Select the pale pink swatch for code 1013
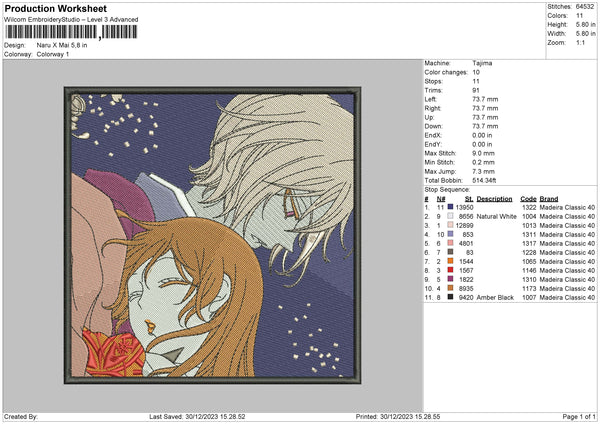The height and width of the screenshot is (424, 600). click(x=450, y=225)
